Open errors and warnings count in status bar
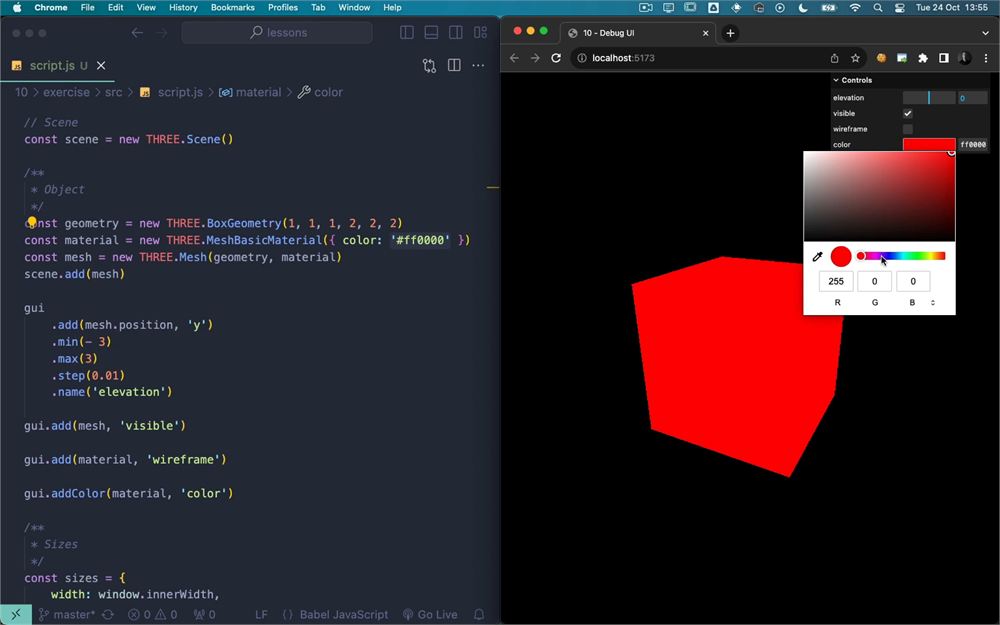This screenshot has height=625, width=1000. click(152, 615)
